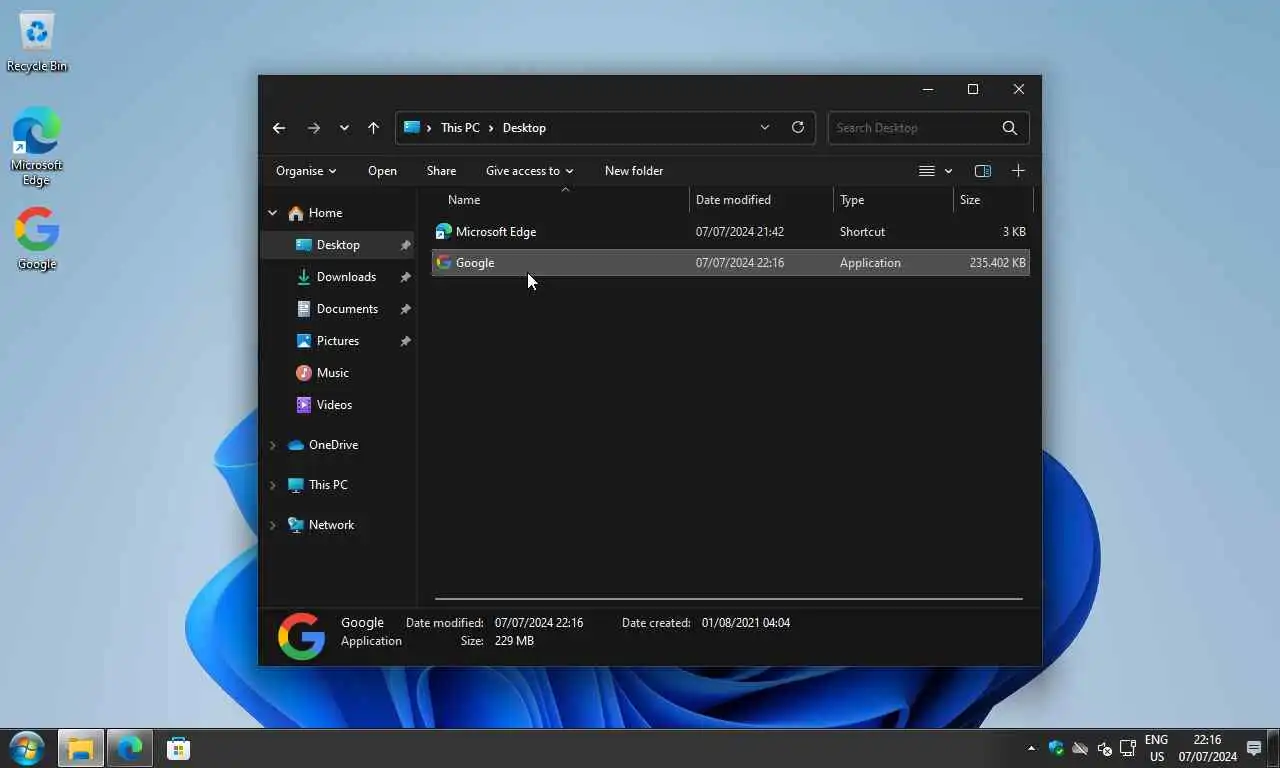1280x768 pixels.
Task: Refresh the Desktop folder view
Action: click(x=798, y=127)
